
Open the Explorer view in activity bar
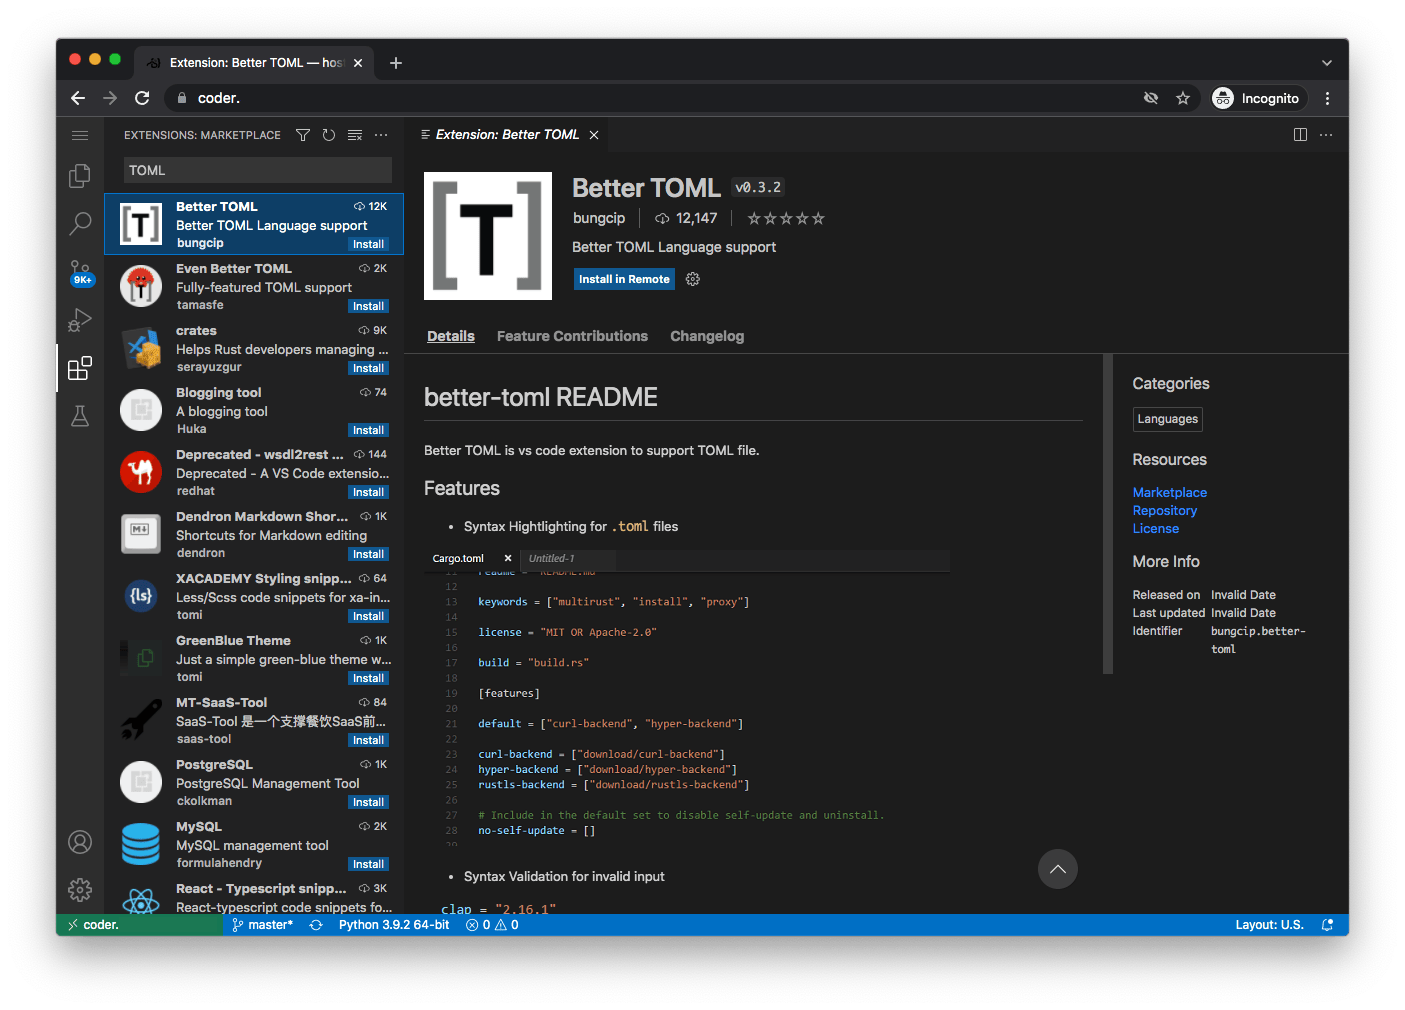80,176
